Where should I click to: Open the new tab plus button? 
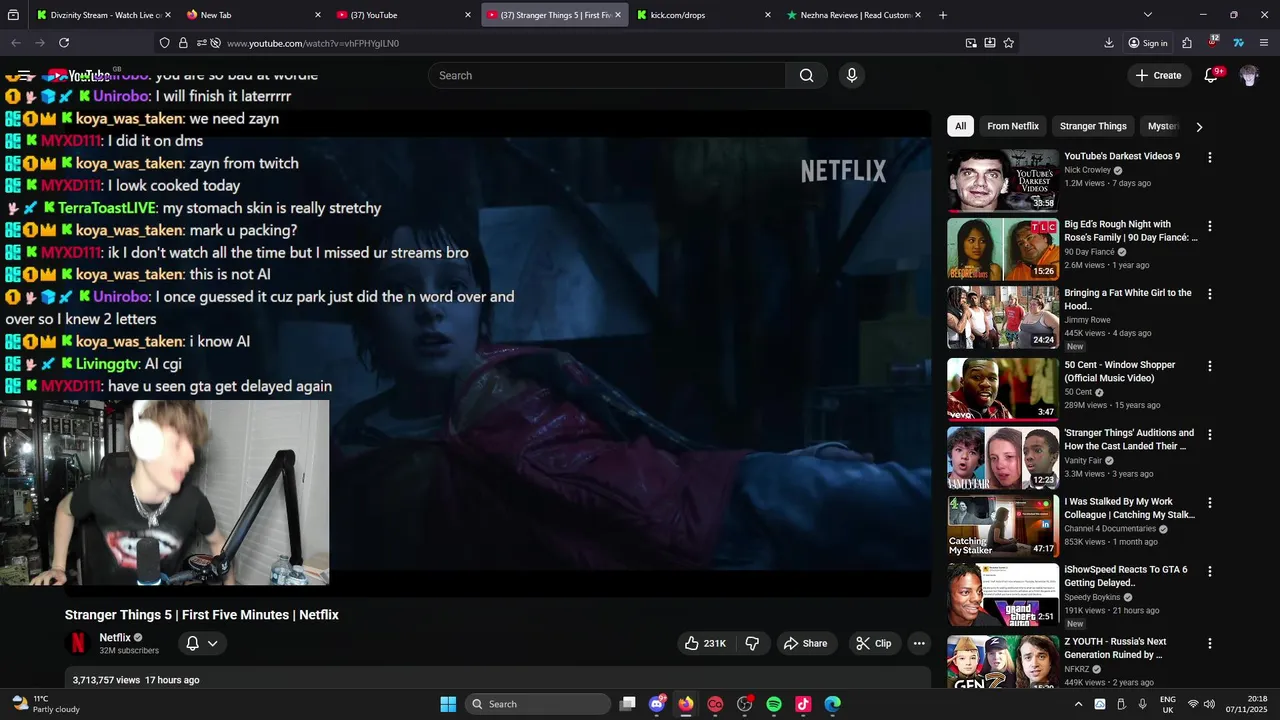click(943, 15)
